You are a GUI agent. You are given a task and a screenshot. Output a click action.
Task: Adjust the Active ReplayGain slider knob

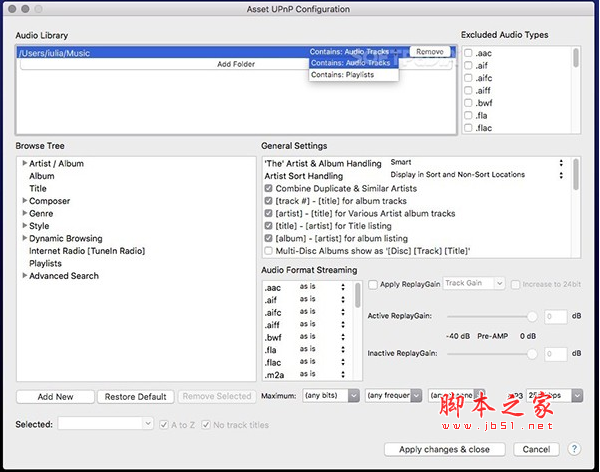(532, 317)
